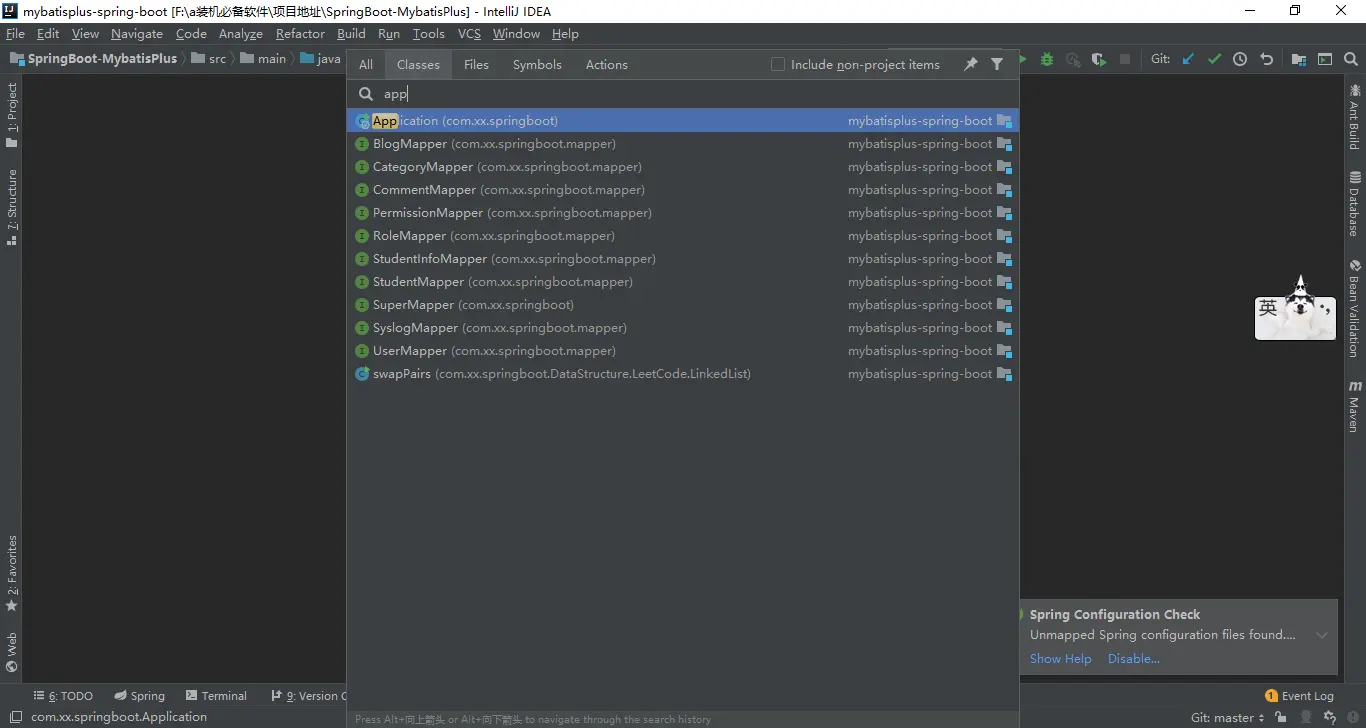
Task: Select swapPairs class in search results
Action: [683, 374]
